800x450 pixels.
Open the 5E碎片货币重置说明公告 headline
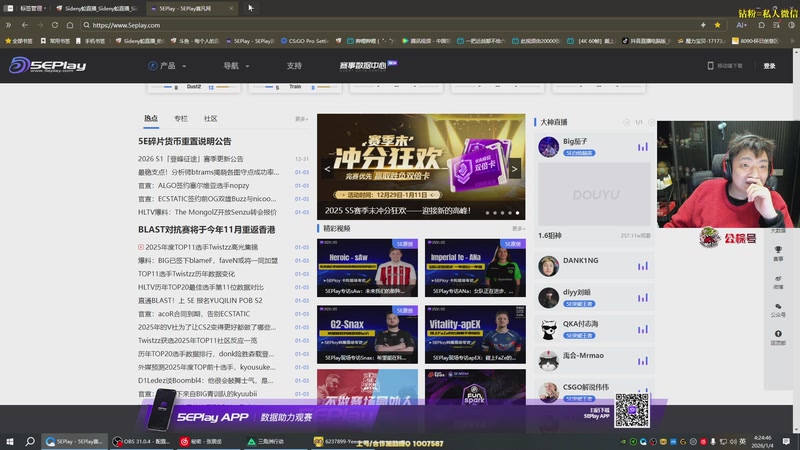coord(184,141)
